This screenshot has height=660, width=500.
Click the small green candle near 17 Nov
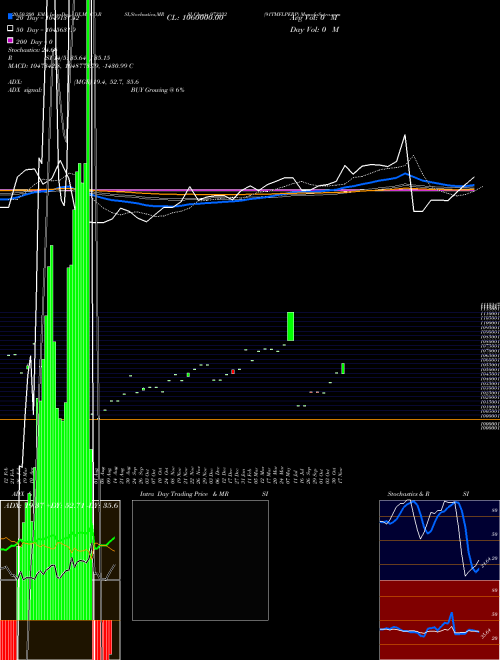pyautogui.click(x=343, y=368)
